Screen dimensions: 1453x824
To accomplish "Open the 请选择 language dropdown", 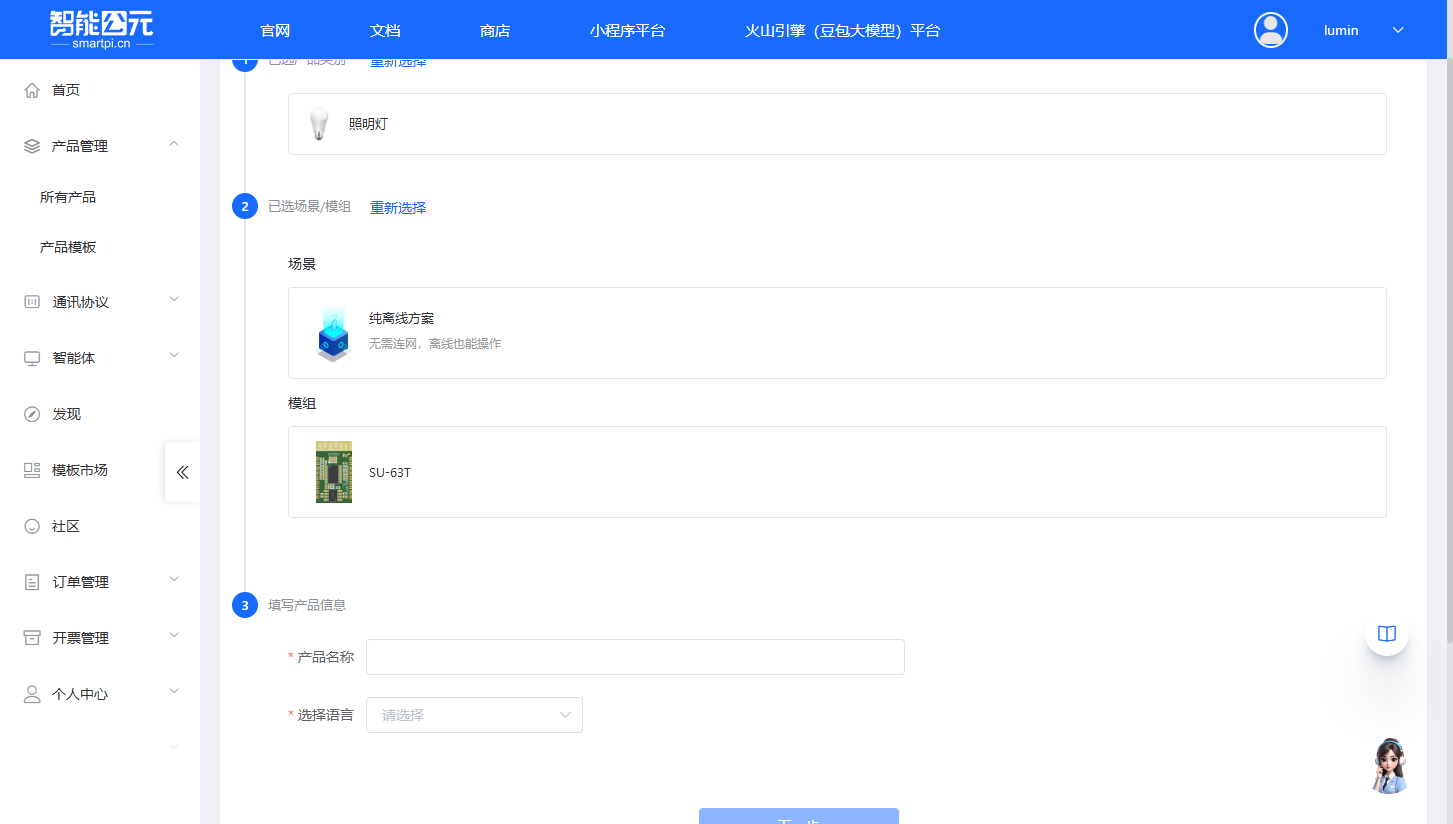I will click(x=473, y=714).
